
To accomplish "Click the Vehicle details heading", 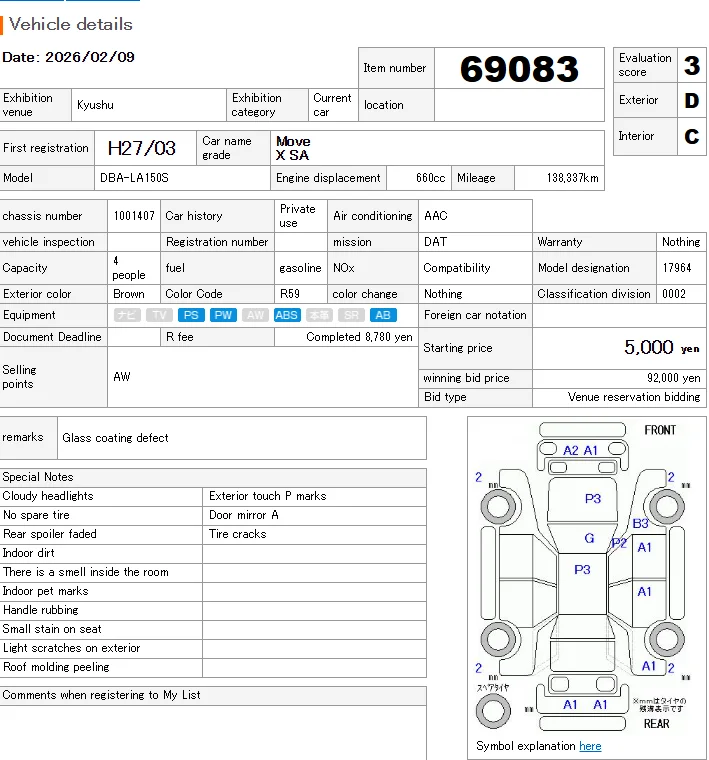I will tap(71, 24).
